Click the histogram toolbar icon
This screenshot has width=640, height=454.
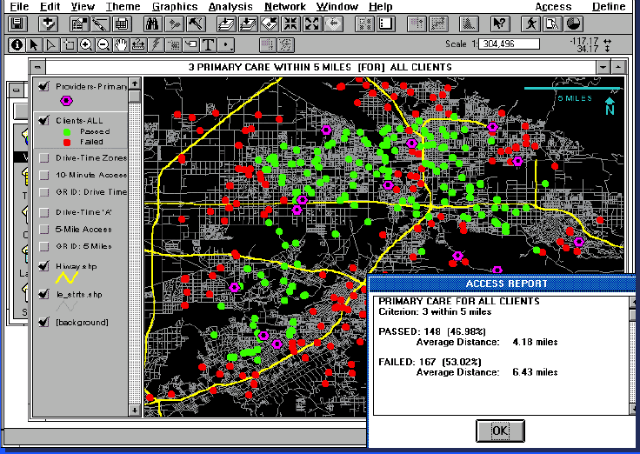tap(469, 24)
